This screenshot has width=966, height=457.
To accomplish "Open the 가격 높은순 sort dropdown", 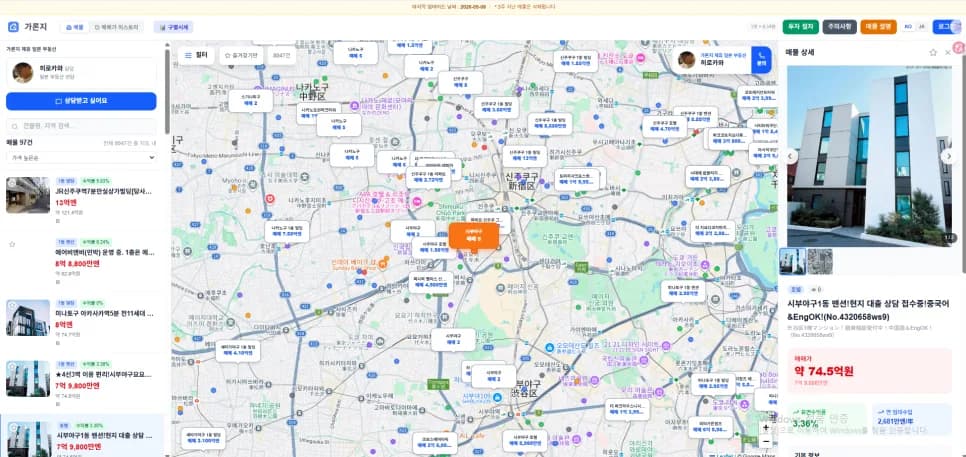I will click(x=81, y=158).
